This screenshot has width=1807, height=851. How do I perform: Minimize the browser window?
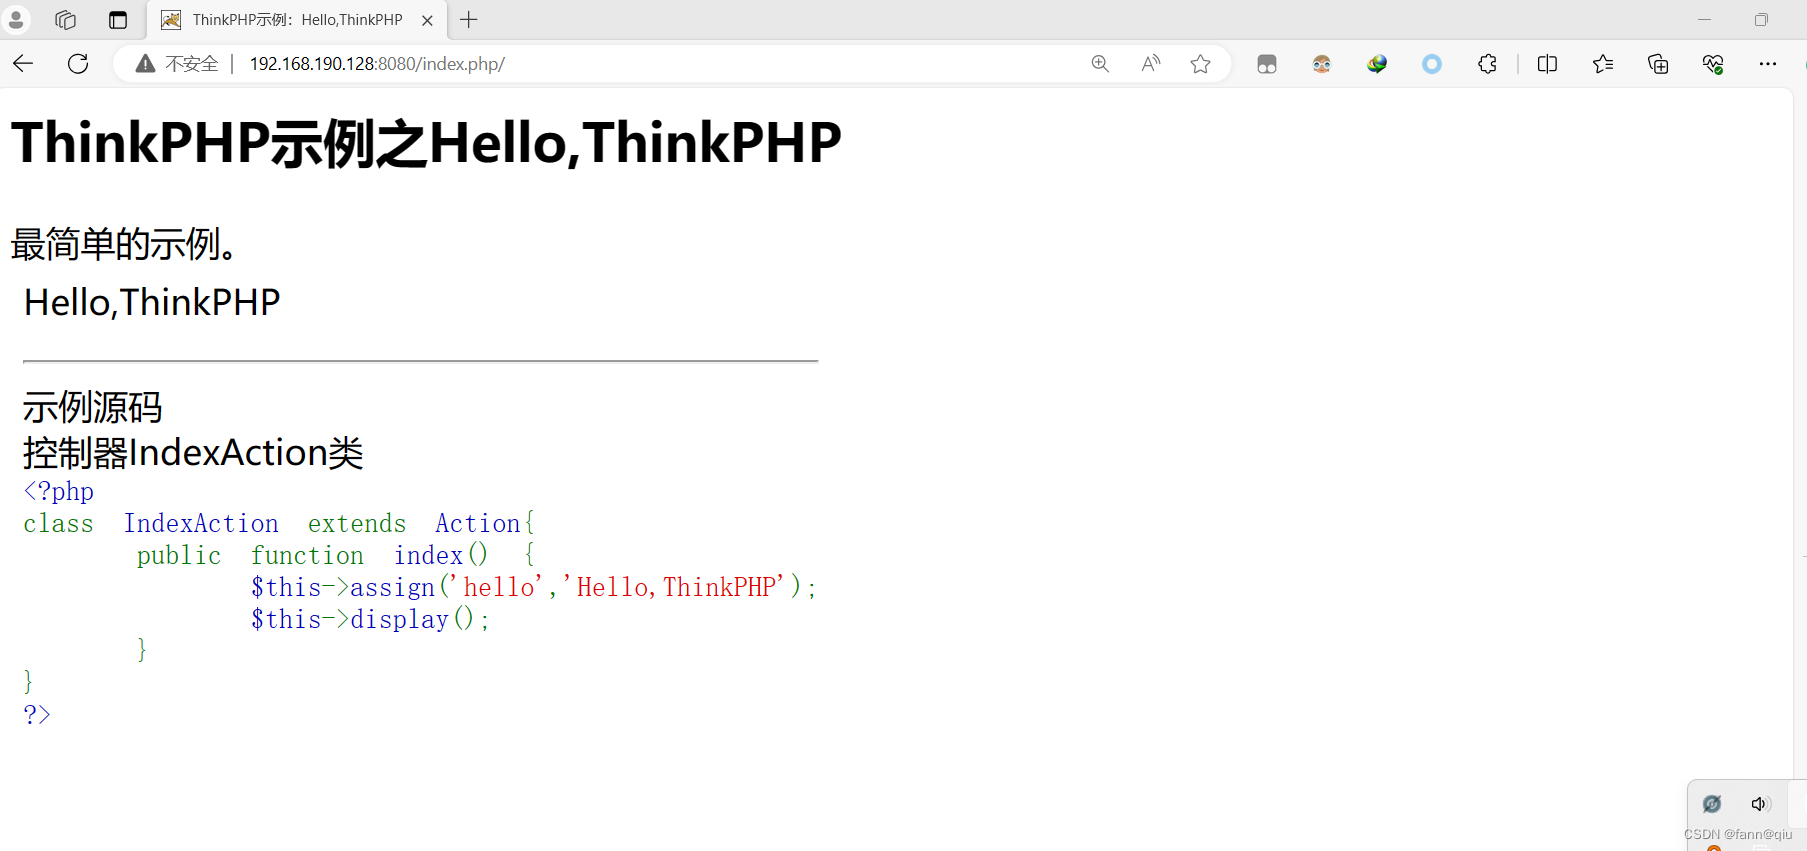point(1704,20)
